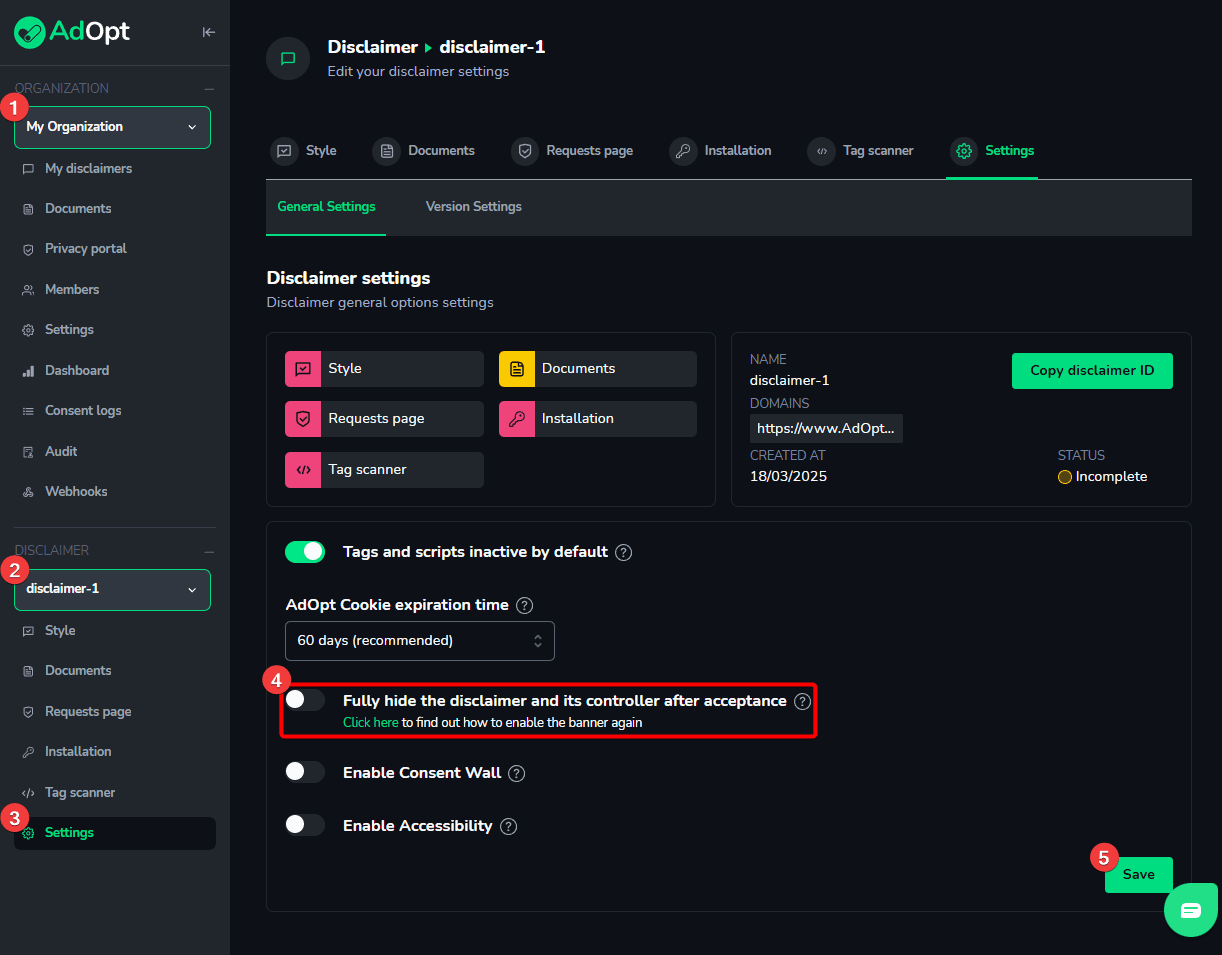Click the Disclaimer breadcrumb in header
This screenshot has width=1222, height=955.
pyautogui.click(x=373, y=47)
